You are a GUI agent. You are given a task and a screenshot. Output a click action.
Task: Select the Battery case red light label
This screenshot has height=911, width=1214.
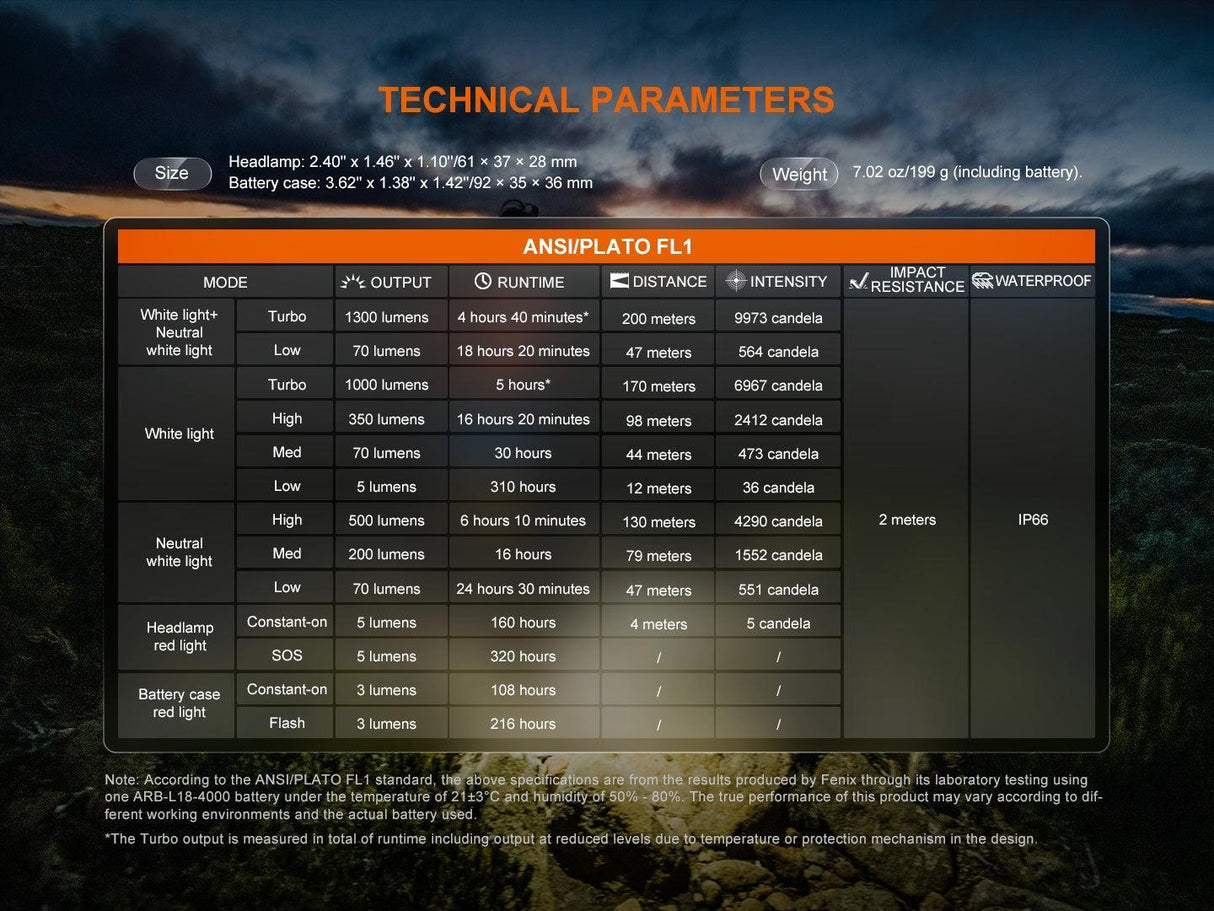179,703
